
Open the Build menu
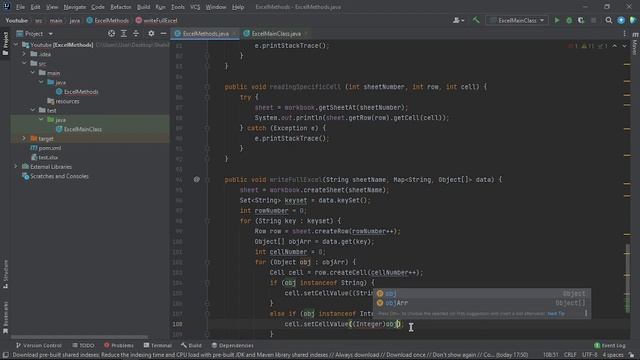coord(143,7)
